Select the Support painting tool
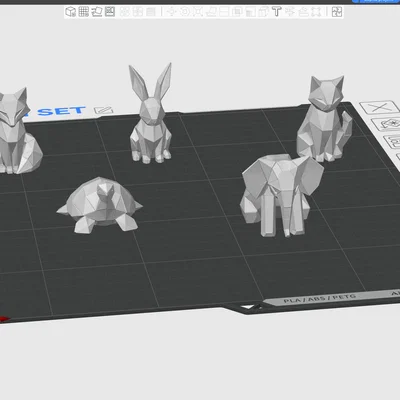 click(250, 12)
